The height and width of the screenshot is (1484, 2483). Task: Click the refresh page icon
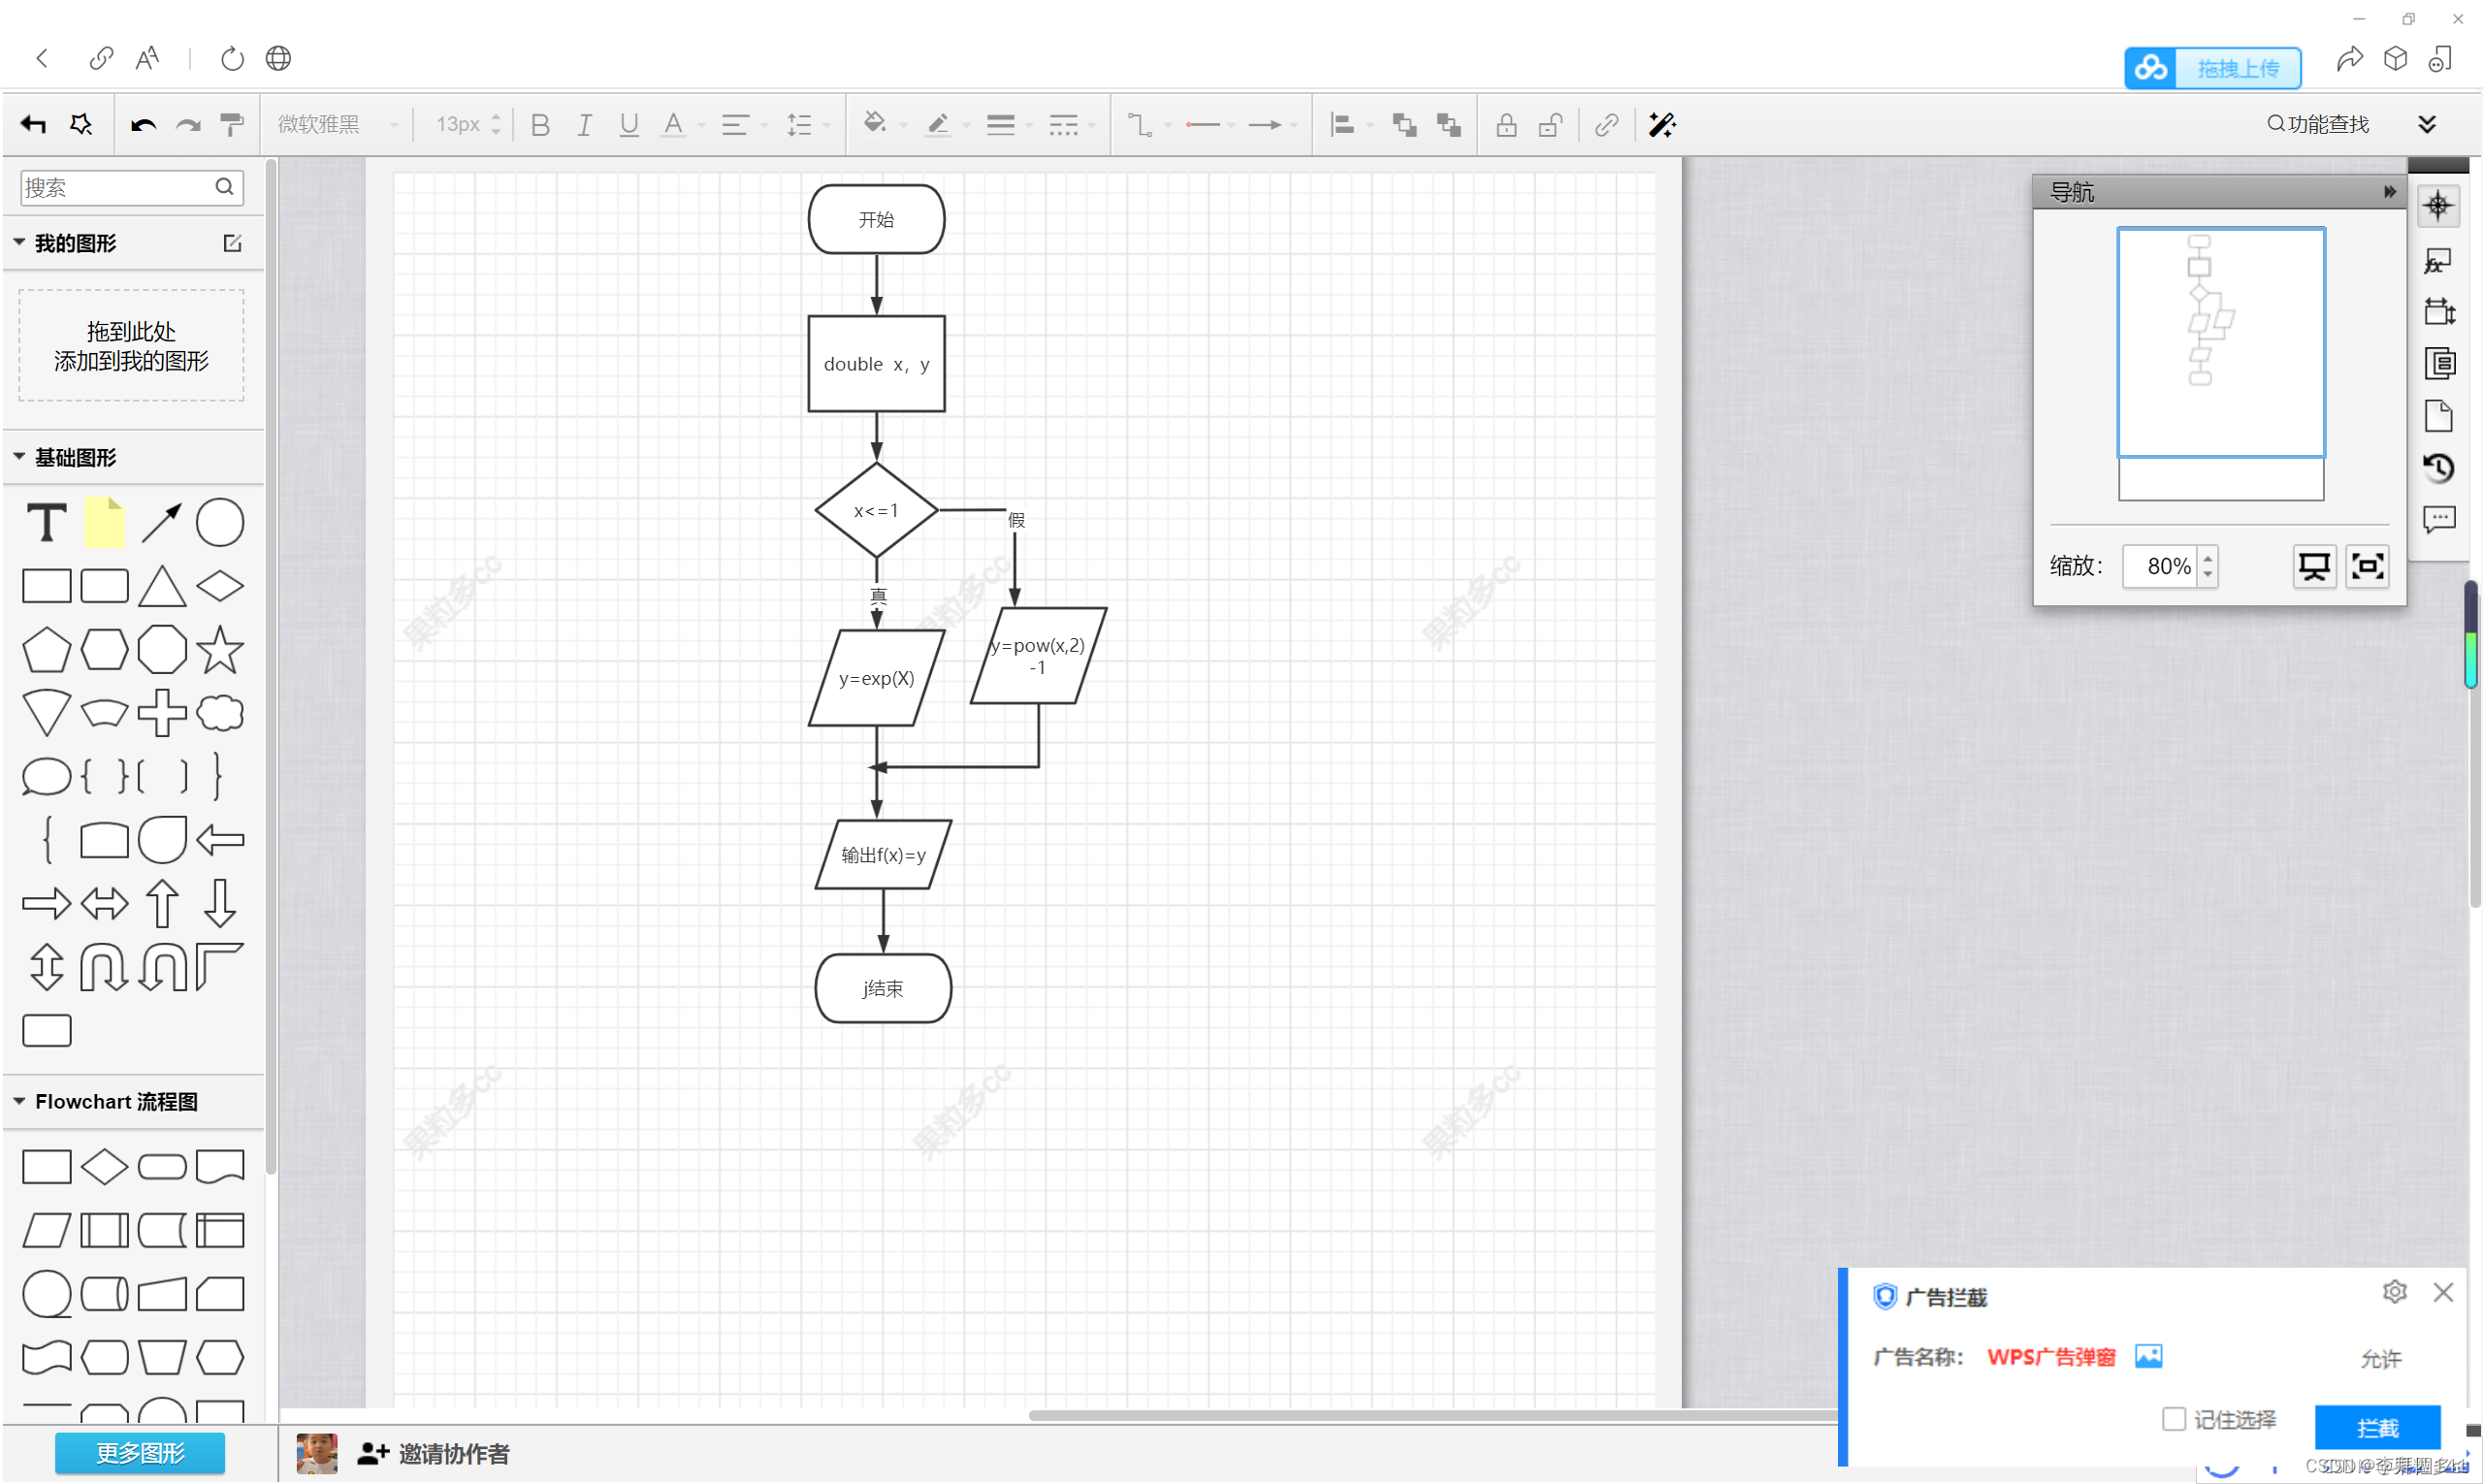pos(232,58)
